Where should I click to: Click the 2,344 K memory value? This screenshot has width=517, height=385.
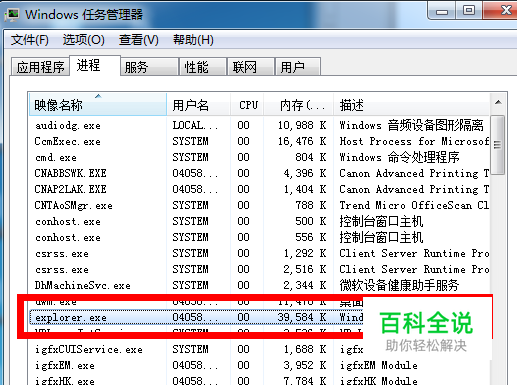click(x=305, y=285)
